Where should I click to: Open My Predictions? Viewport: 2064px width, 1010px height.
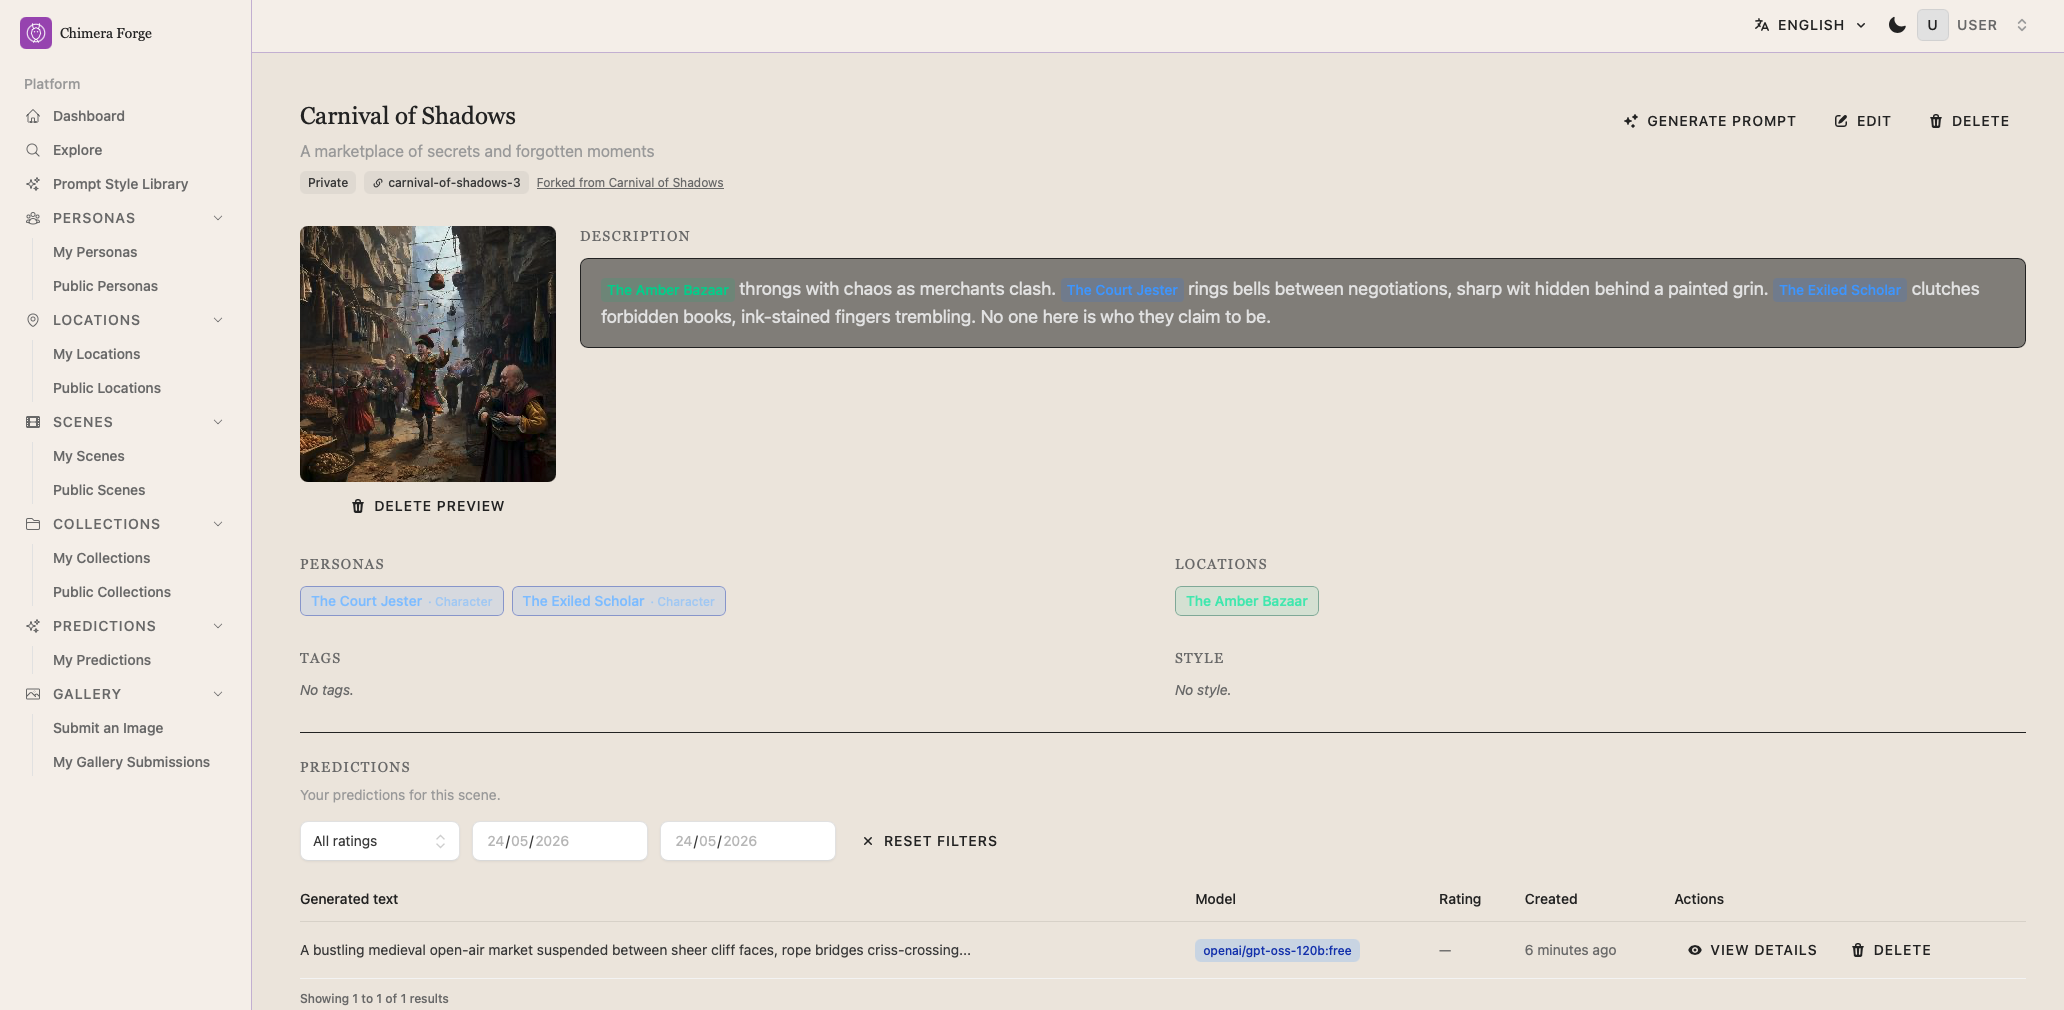(x=102, y=660)
